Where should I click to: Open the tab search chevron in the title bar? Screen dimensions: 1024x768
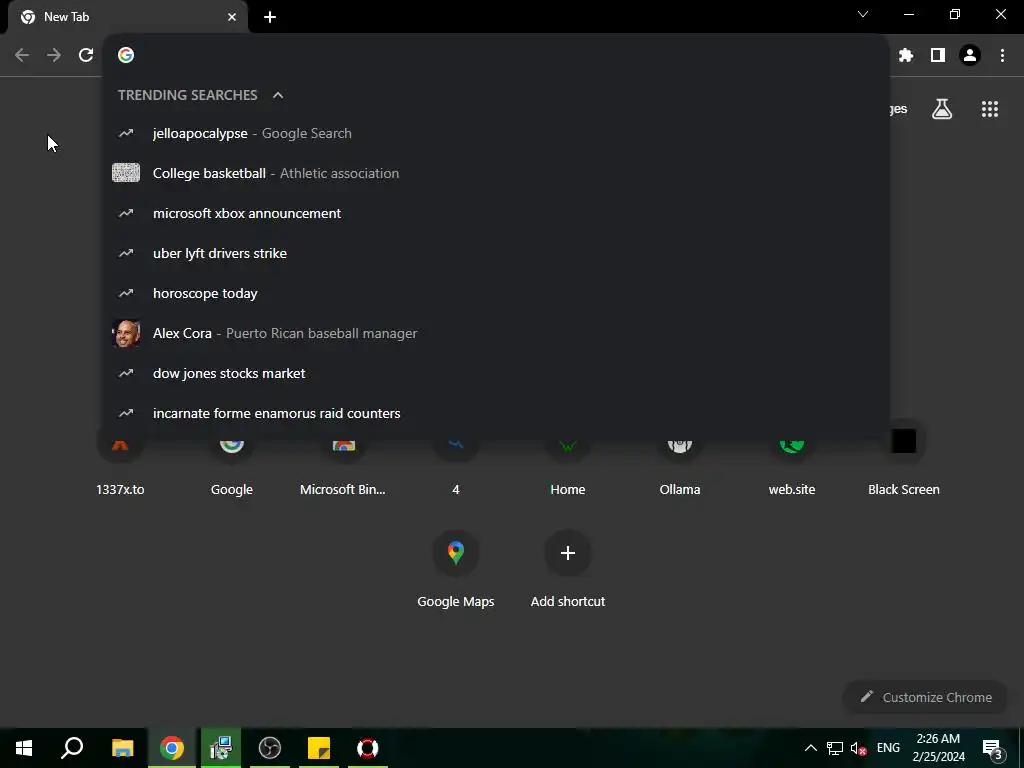(x=863, y=14)
